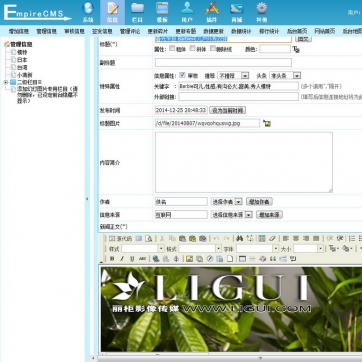Open the 格式 format dropdown in editor
The width and height of the screenshot is (362, 362).
pos(200,249)
